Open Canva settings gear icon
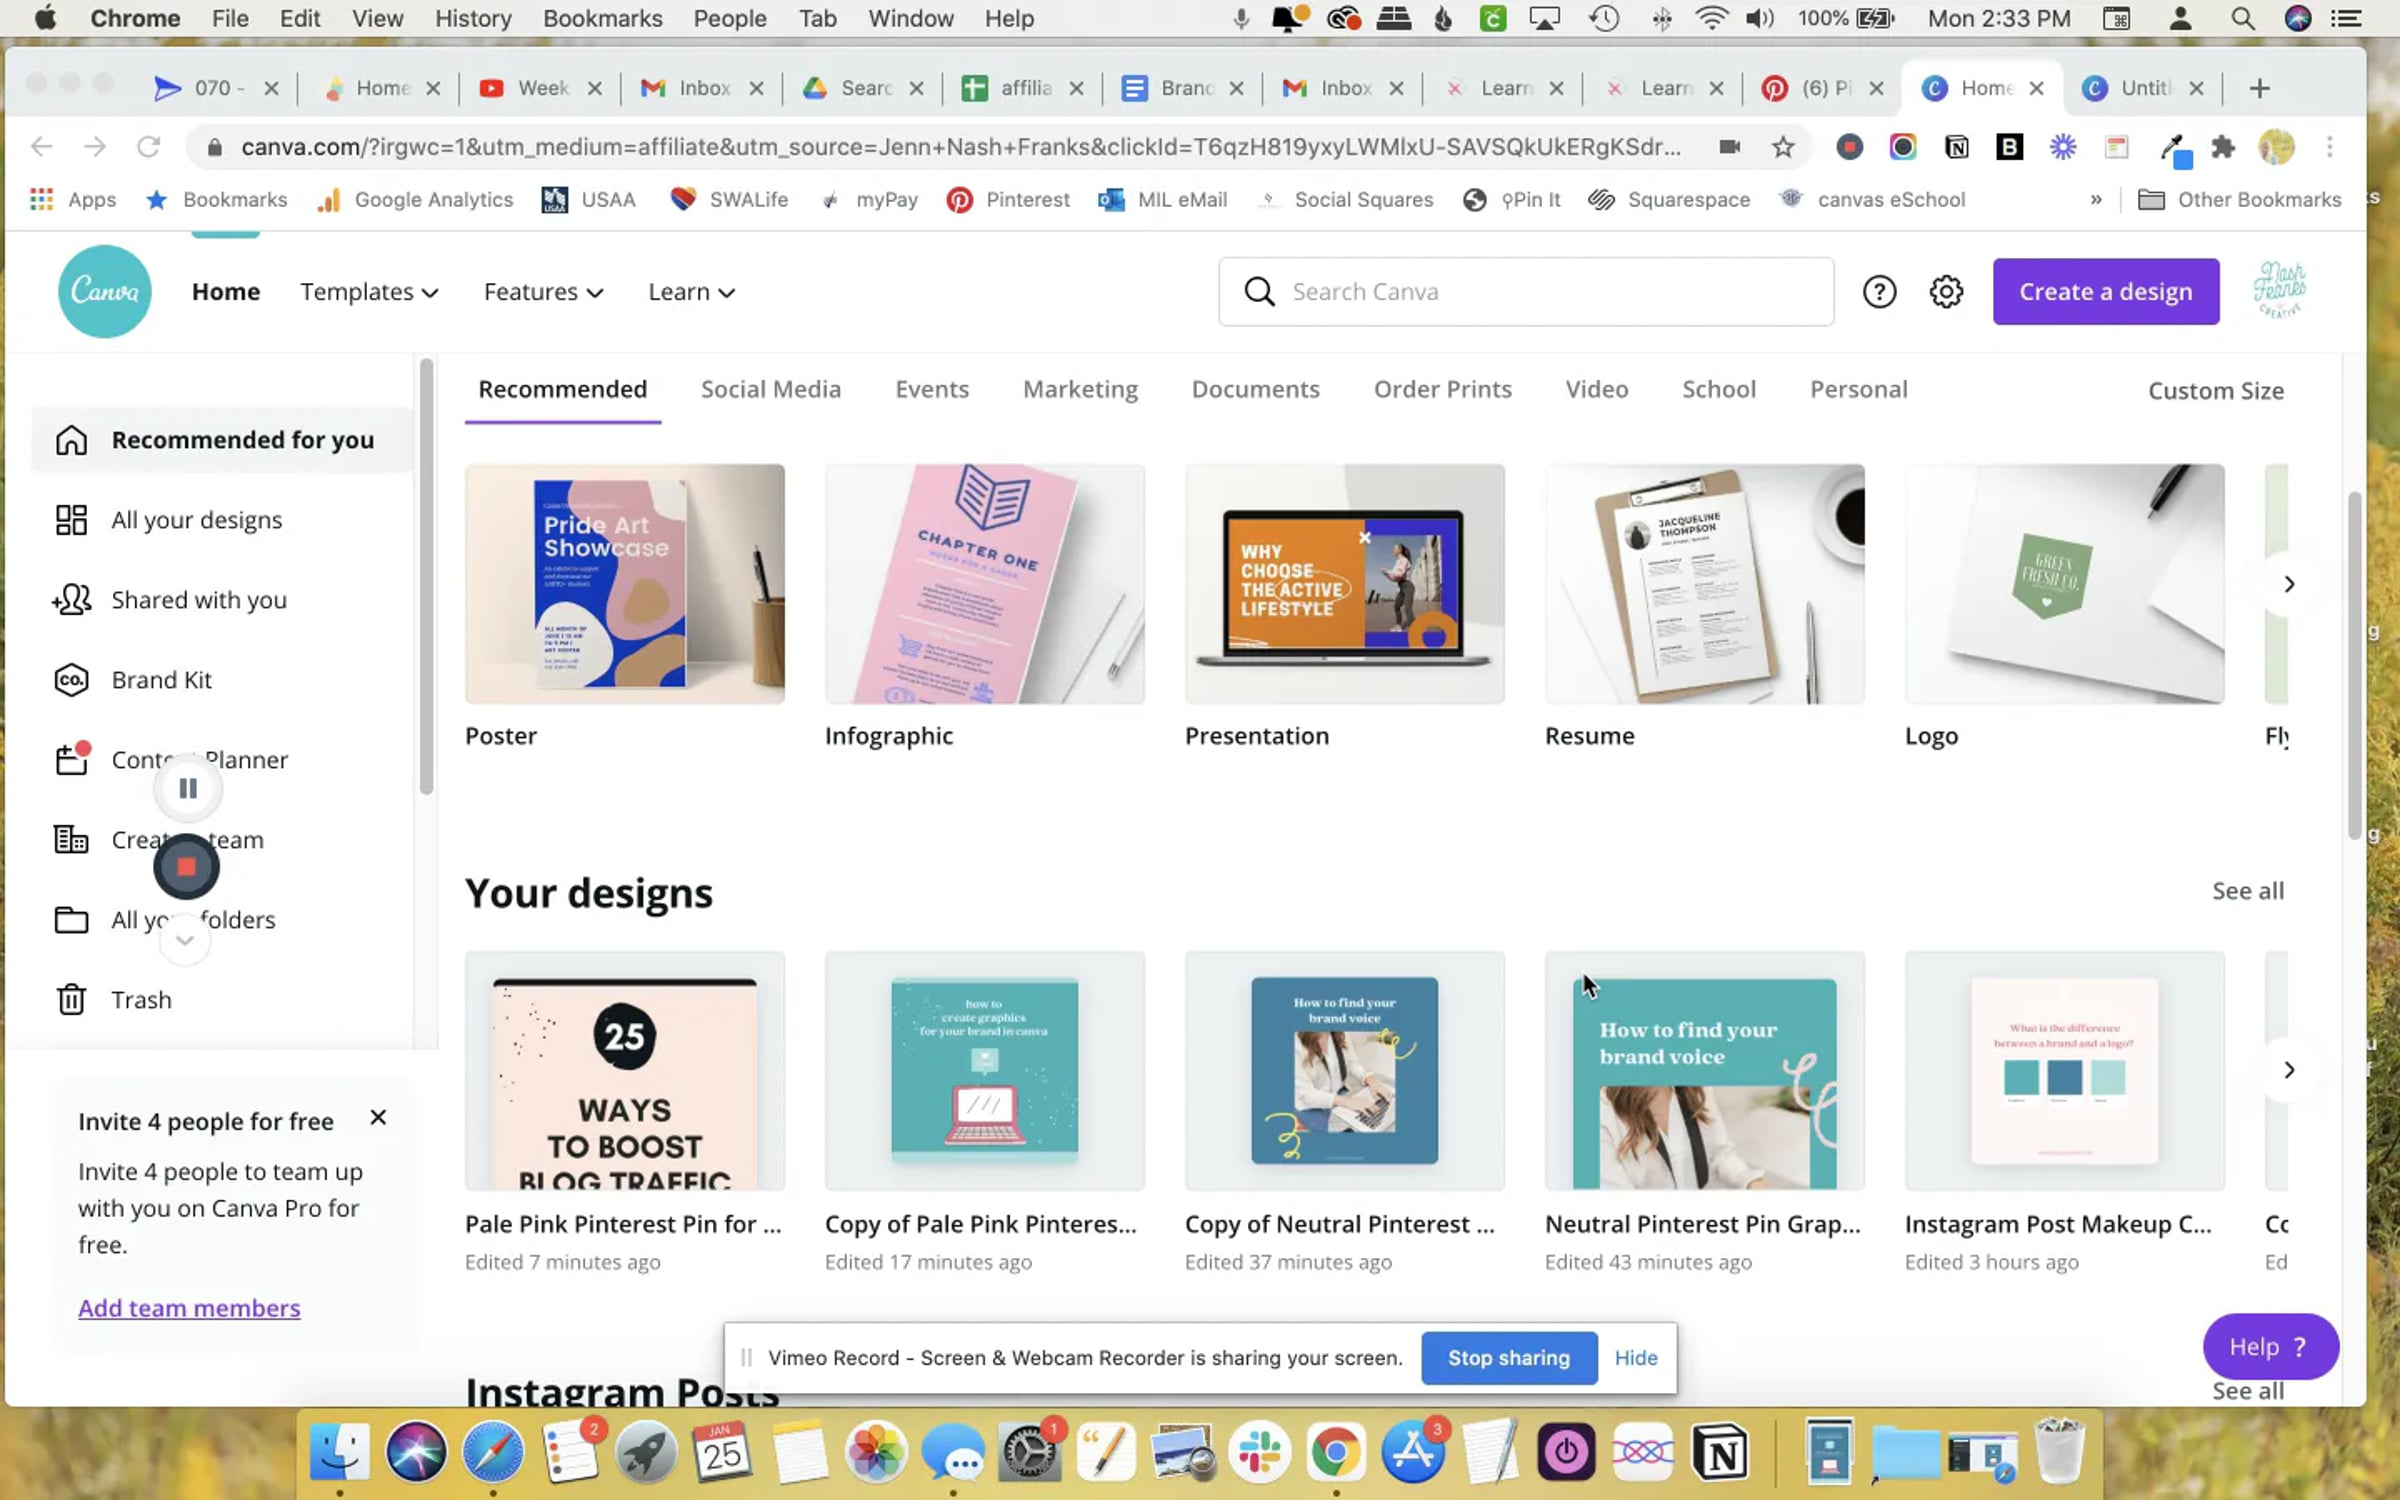This screenshot has width=2400, height=1500. click(1945, 291)
